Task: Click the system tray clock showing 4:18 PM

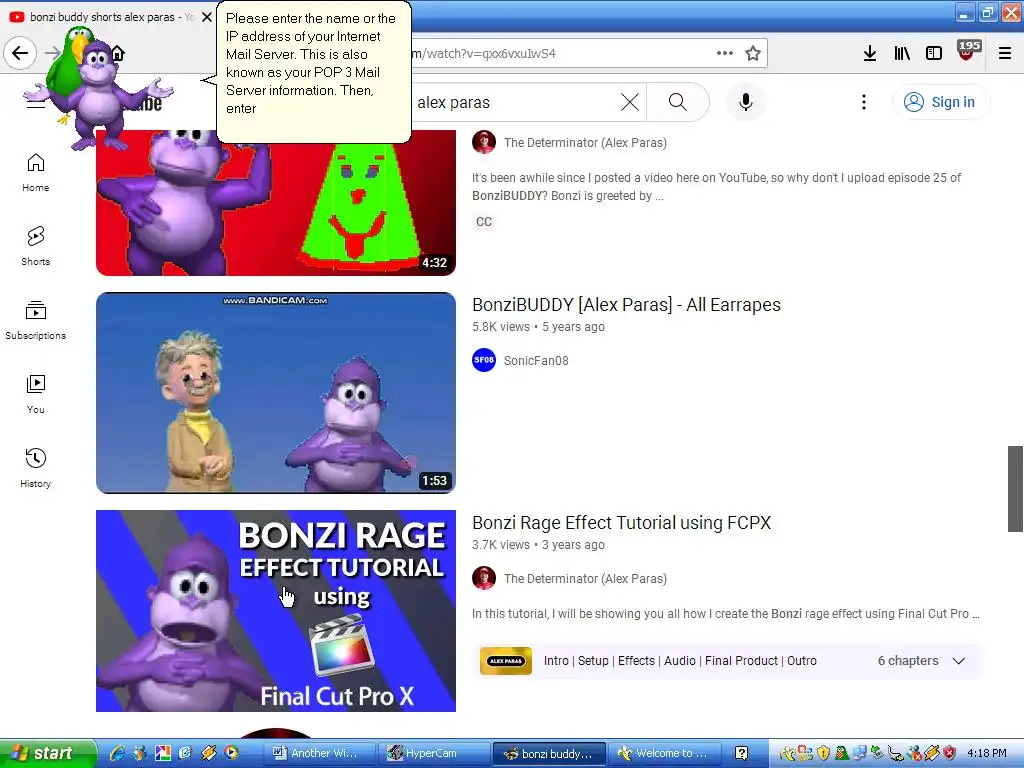Action: click(987, 753)
